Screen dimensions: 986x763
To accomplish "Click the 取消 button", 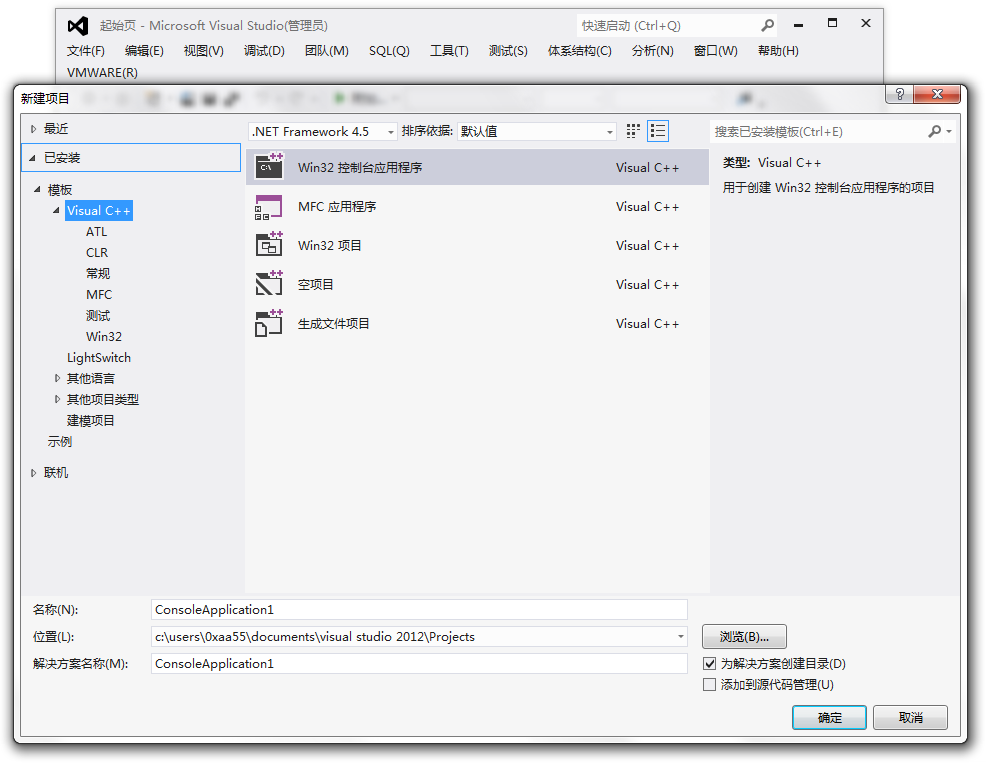I will point(910,718).
